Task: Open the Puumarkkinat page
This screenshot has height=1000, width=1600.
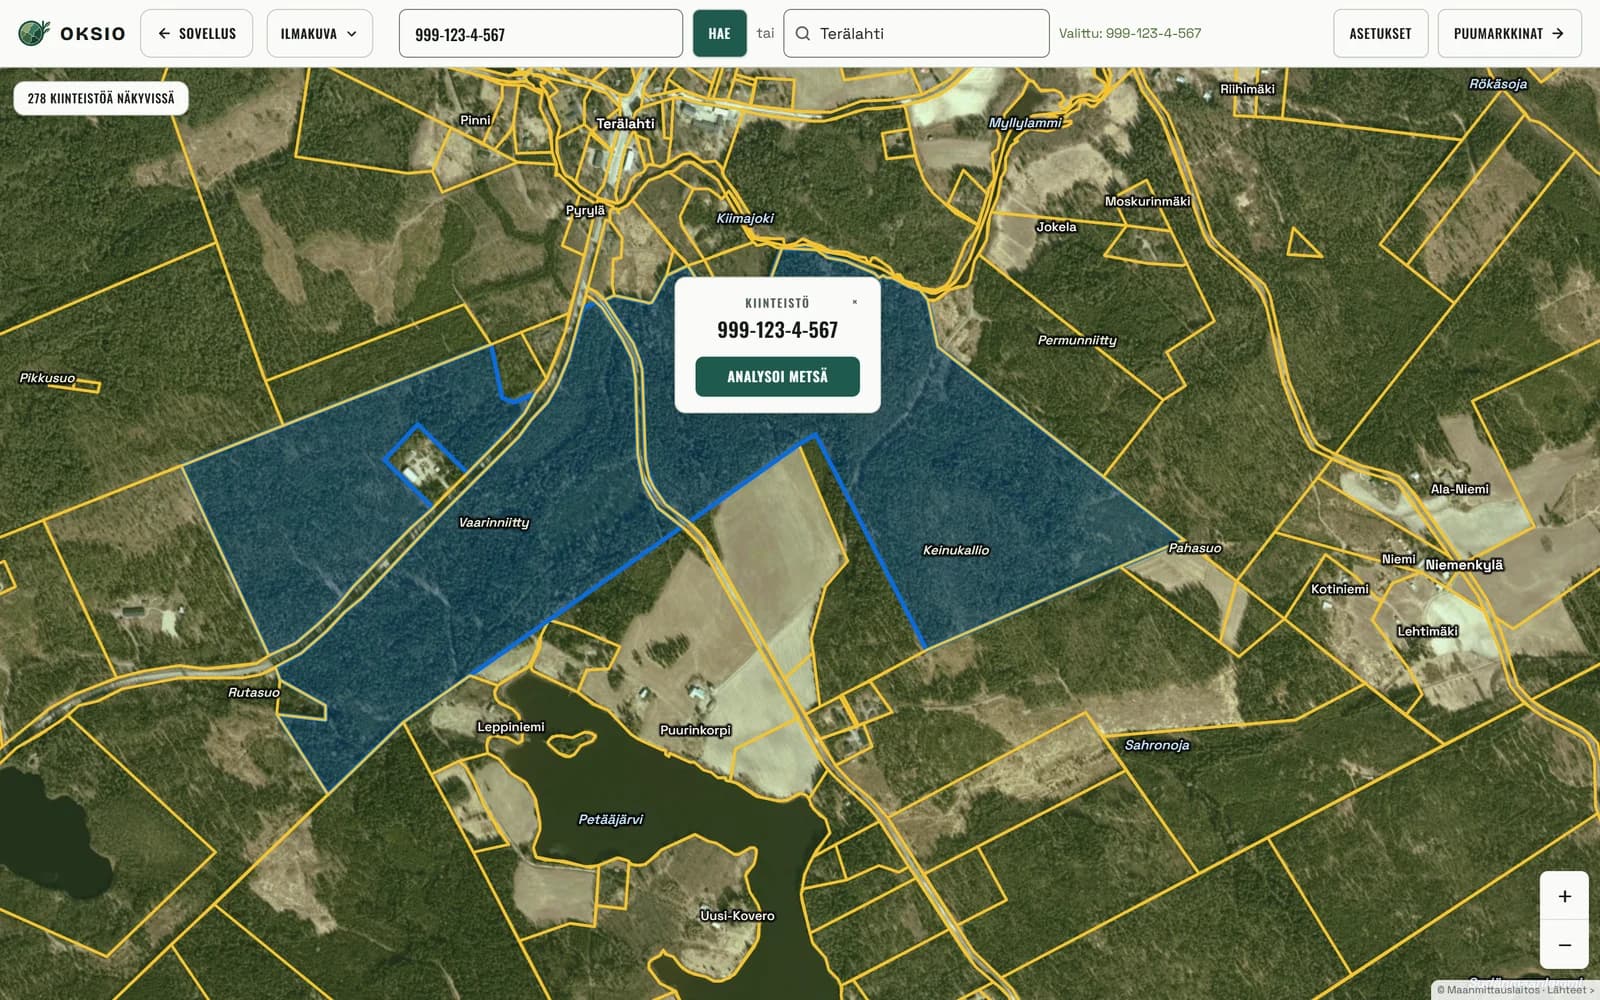Action: click(x=1509, y=33)
